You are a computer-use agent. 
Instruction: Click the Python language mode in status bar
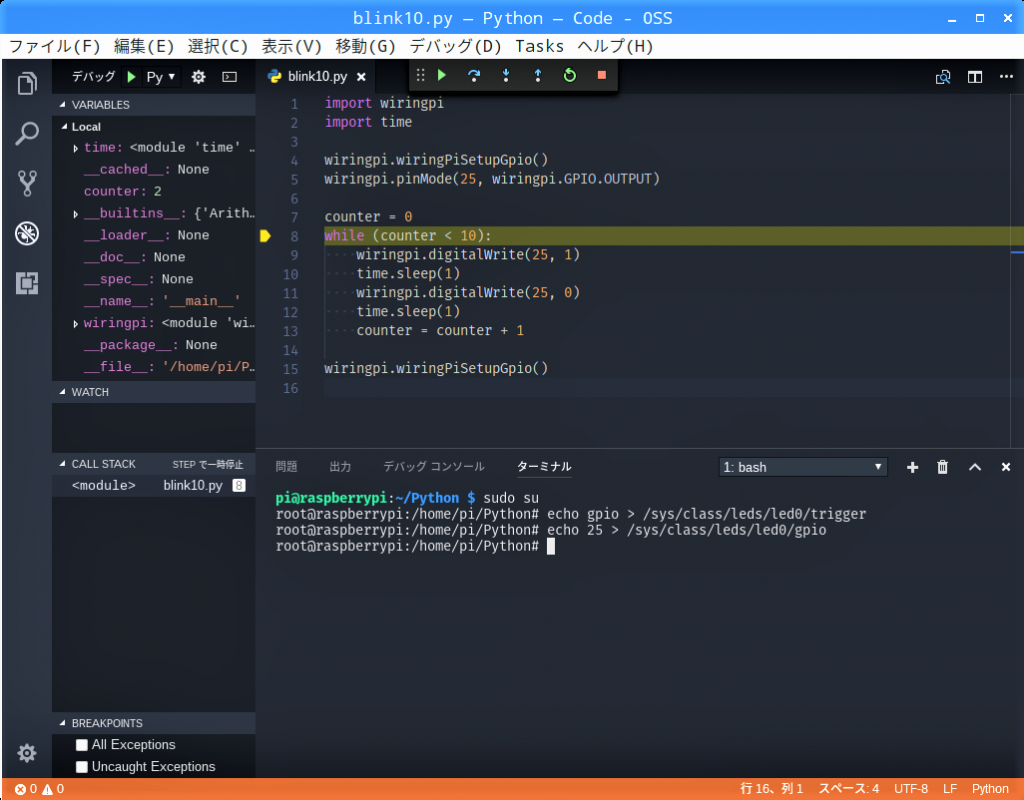[x=990, y=789]
